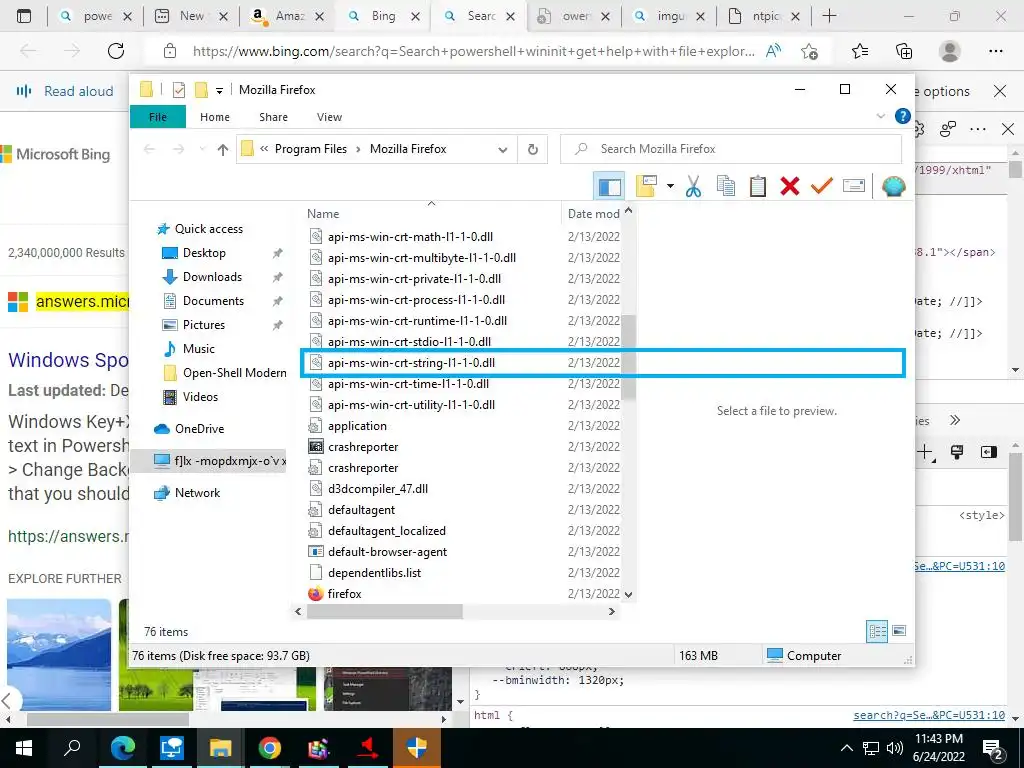
Task: Open Google Chrome from taskbar
Action: 269,748
